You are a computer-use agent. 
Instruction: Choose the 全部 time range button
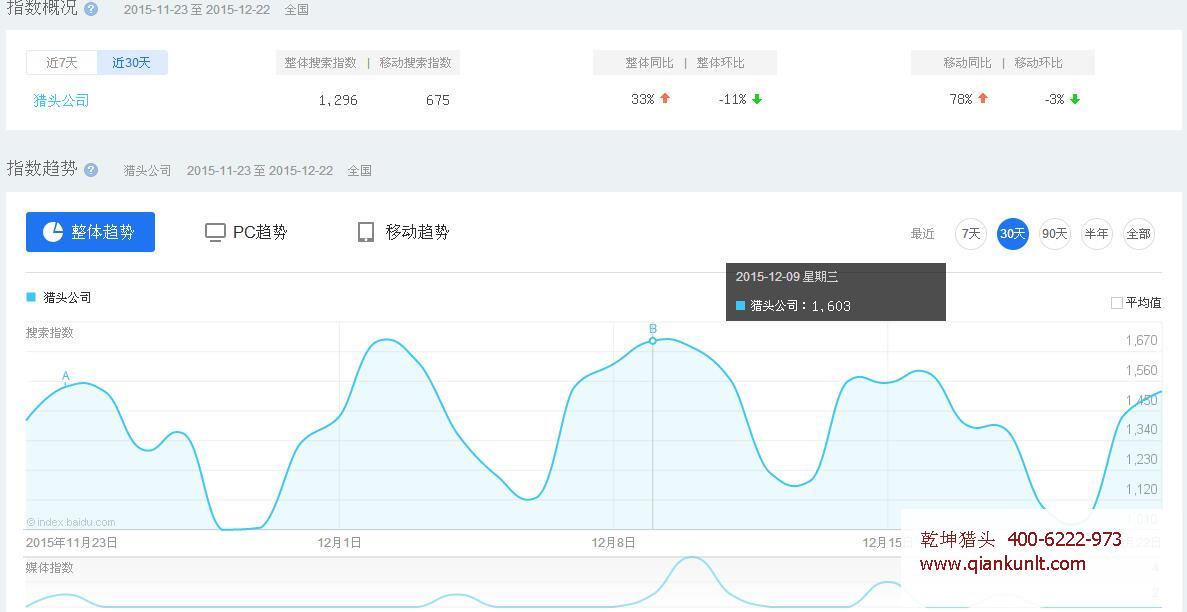pyautogui.click(x=1138, y=234)
